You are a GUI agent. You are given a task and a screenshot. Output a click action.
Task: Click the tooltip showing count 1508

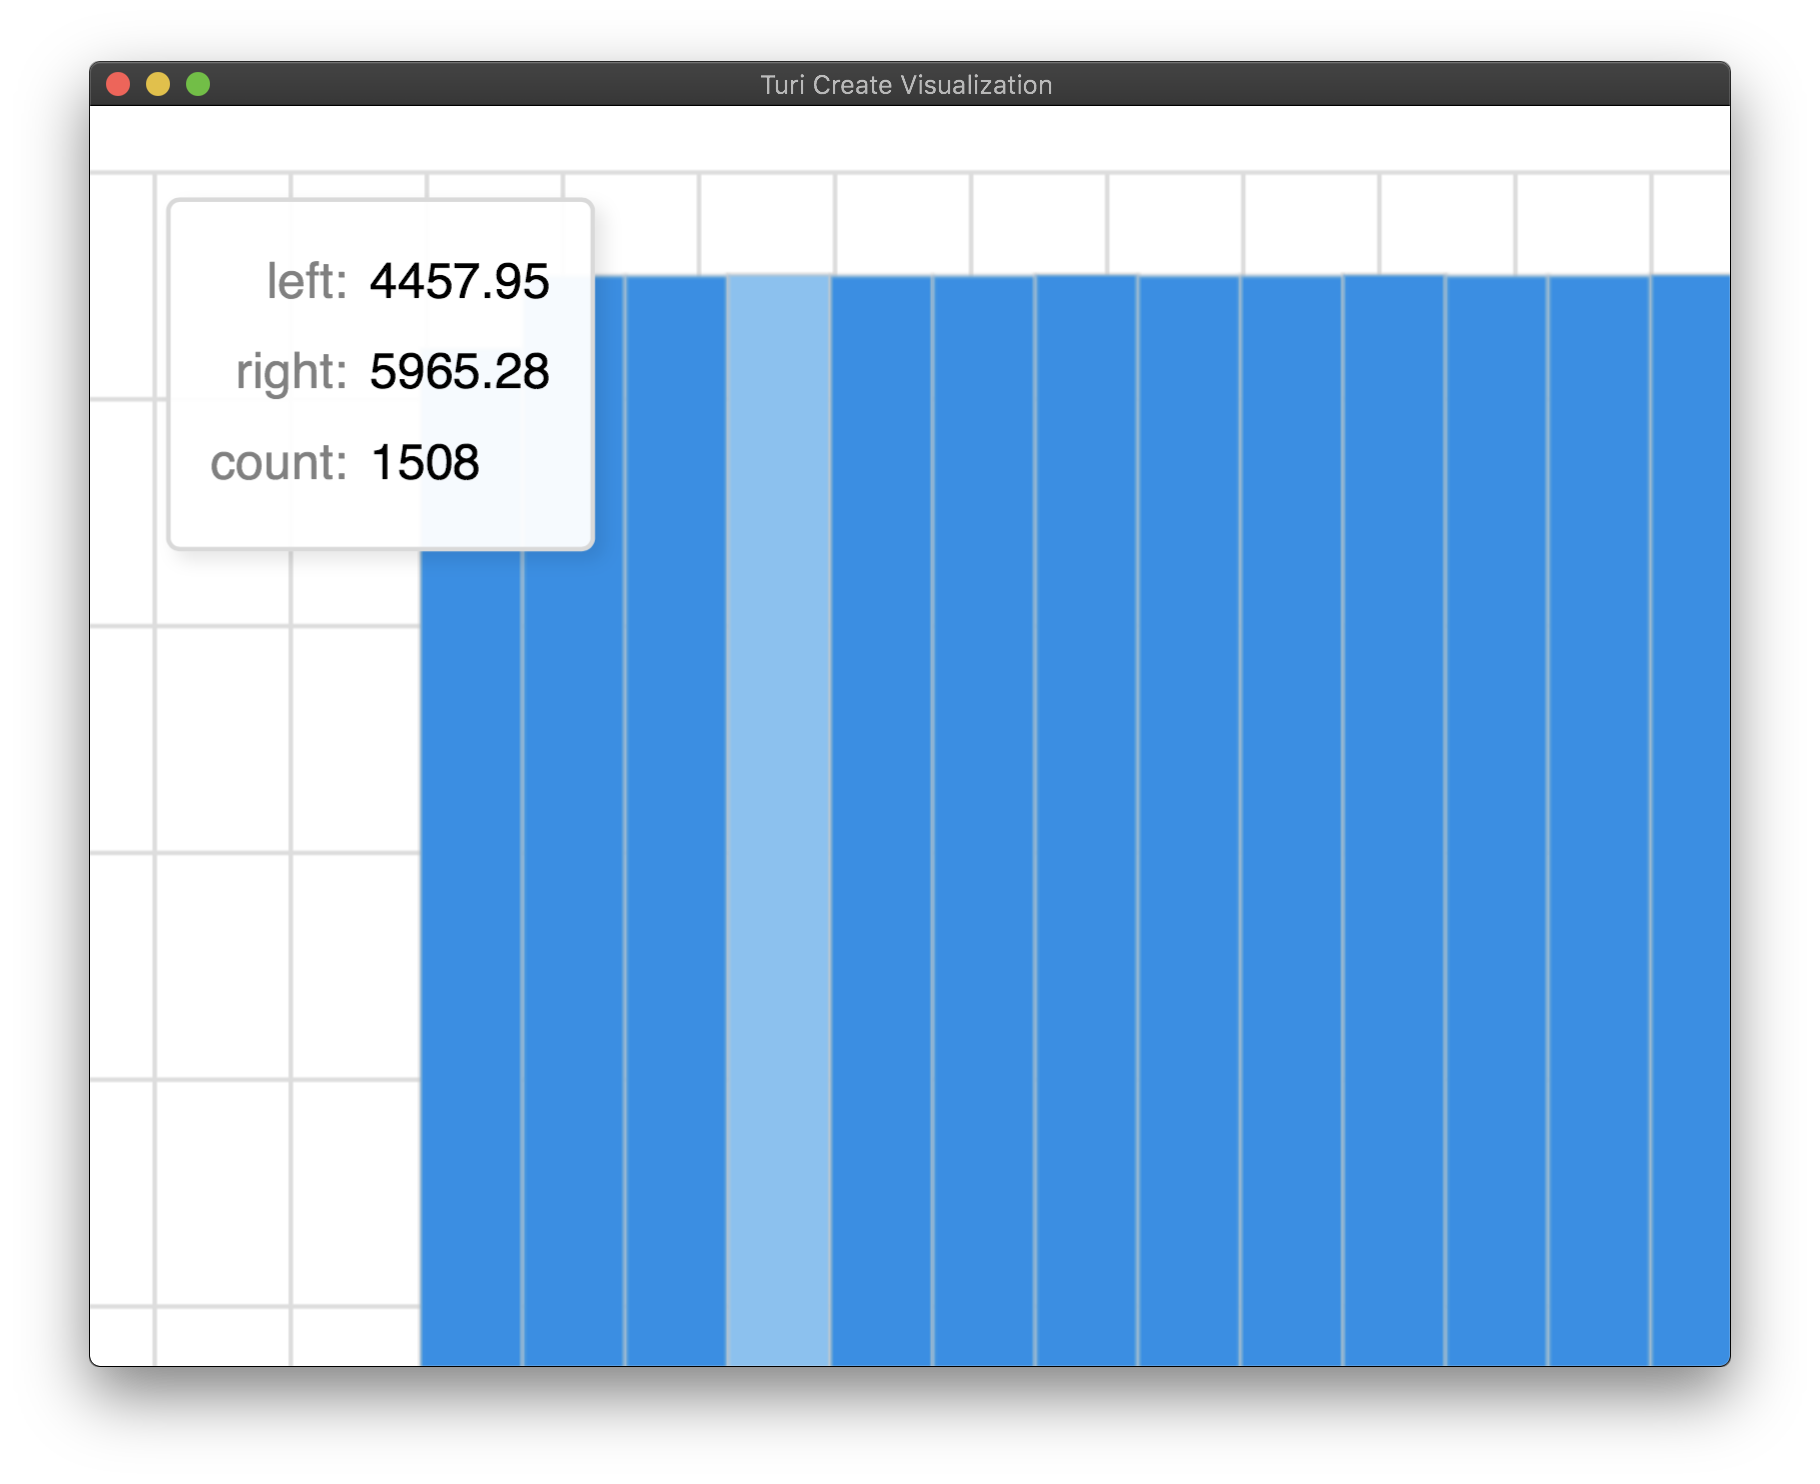380,375
